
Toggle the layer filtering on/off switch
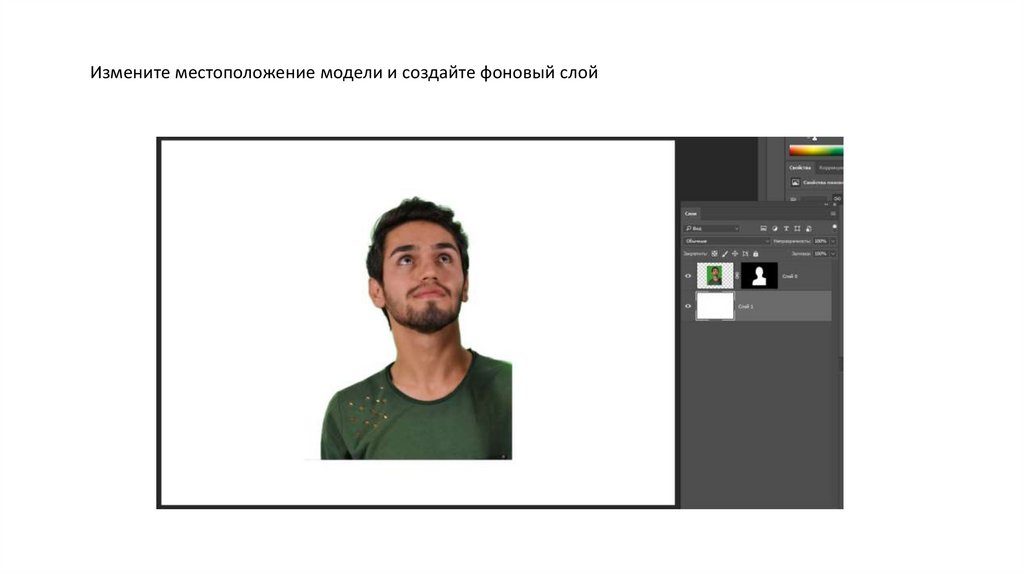(x=835, y=227)
